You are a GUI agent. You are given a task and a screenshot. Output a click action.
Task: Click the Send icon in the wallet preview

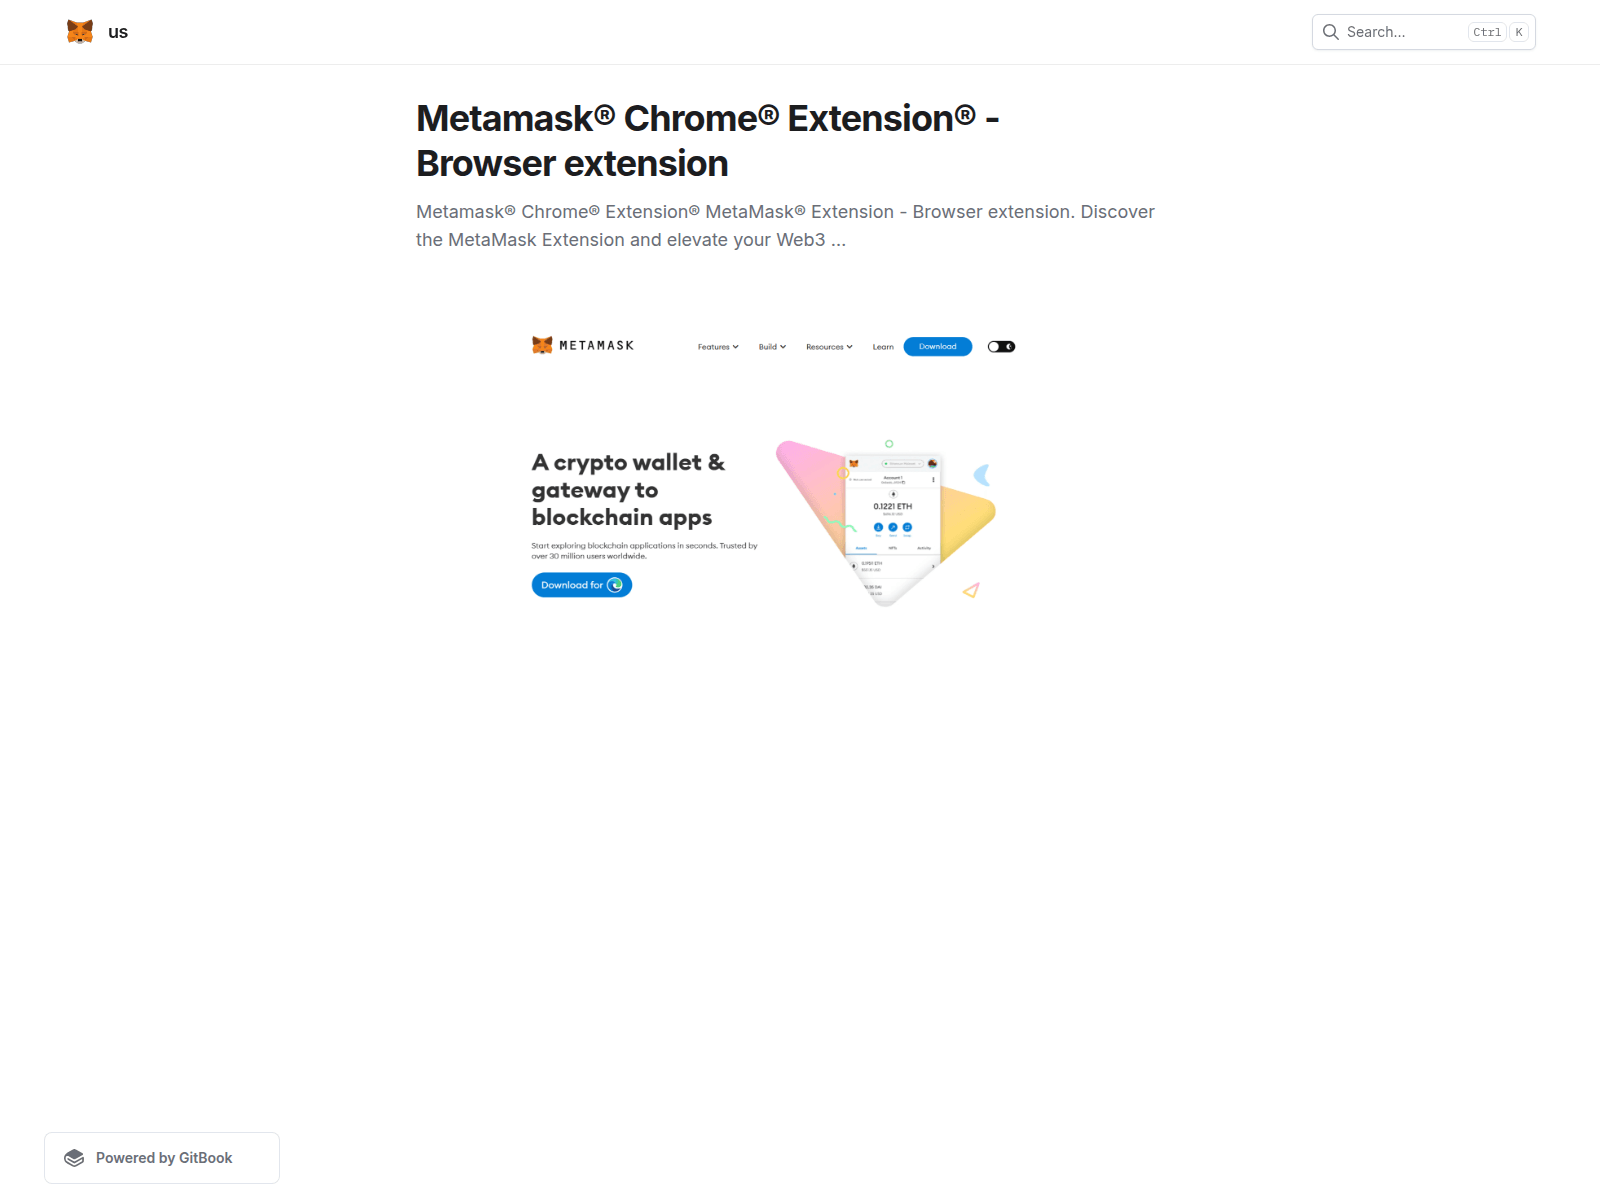tap(893, 527)
